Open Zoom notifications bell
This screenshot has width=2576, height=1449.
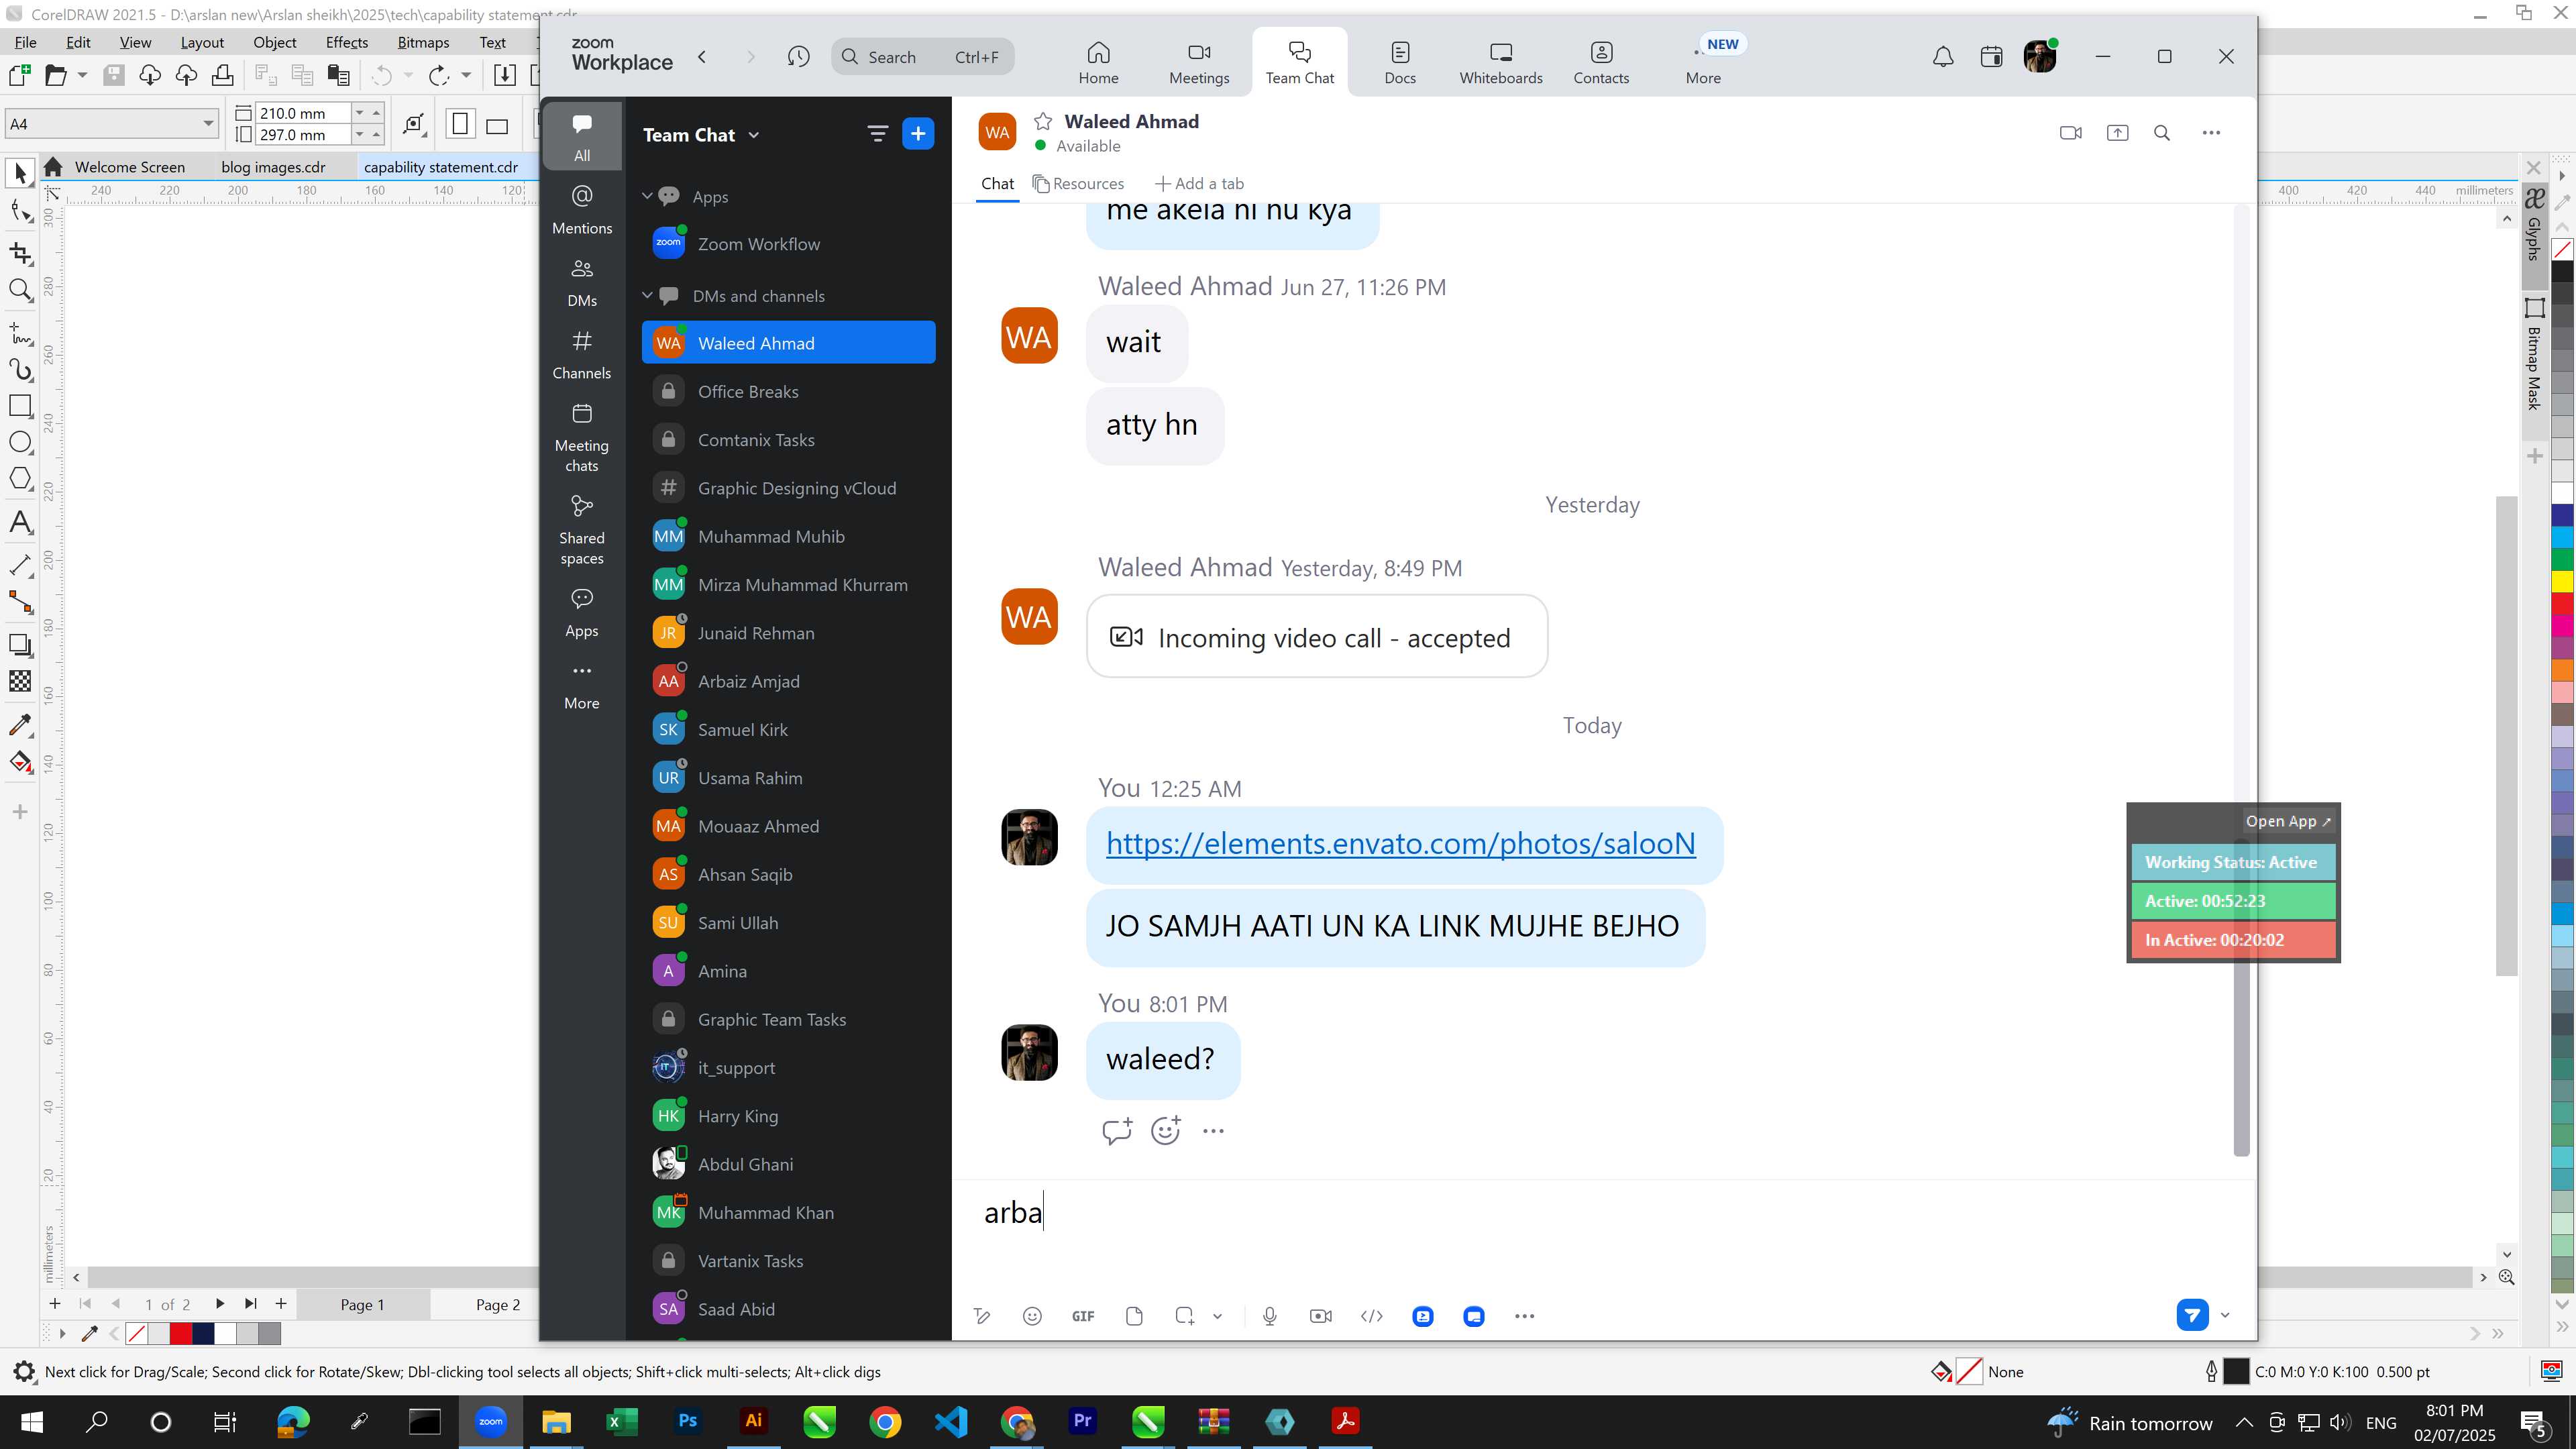[1943, 57]
